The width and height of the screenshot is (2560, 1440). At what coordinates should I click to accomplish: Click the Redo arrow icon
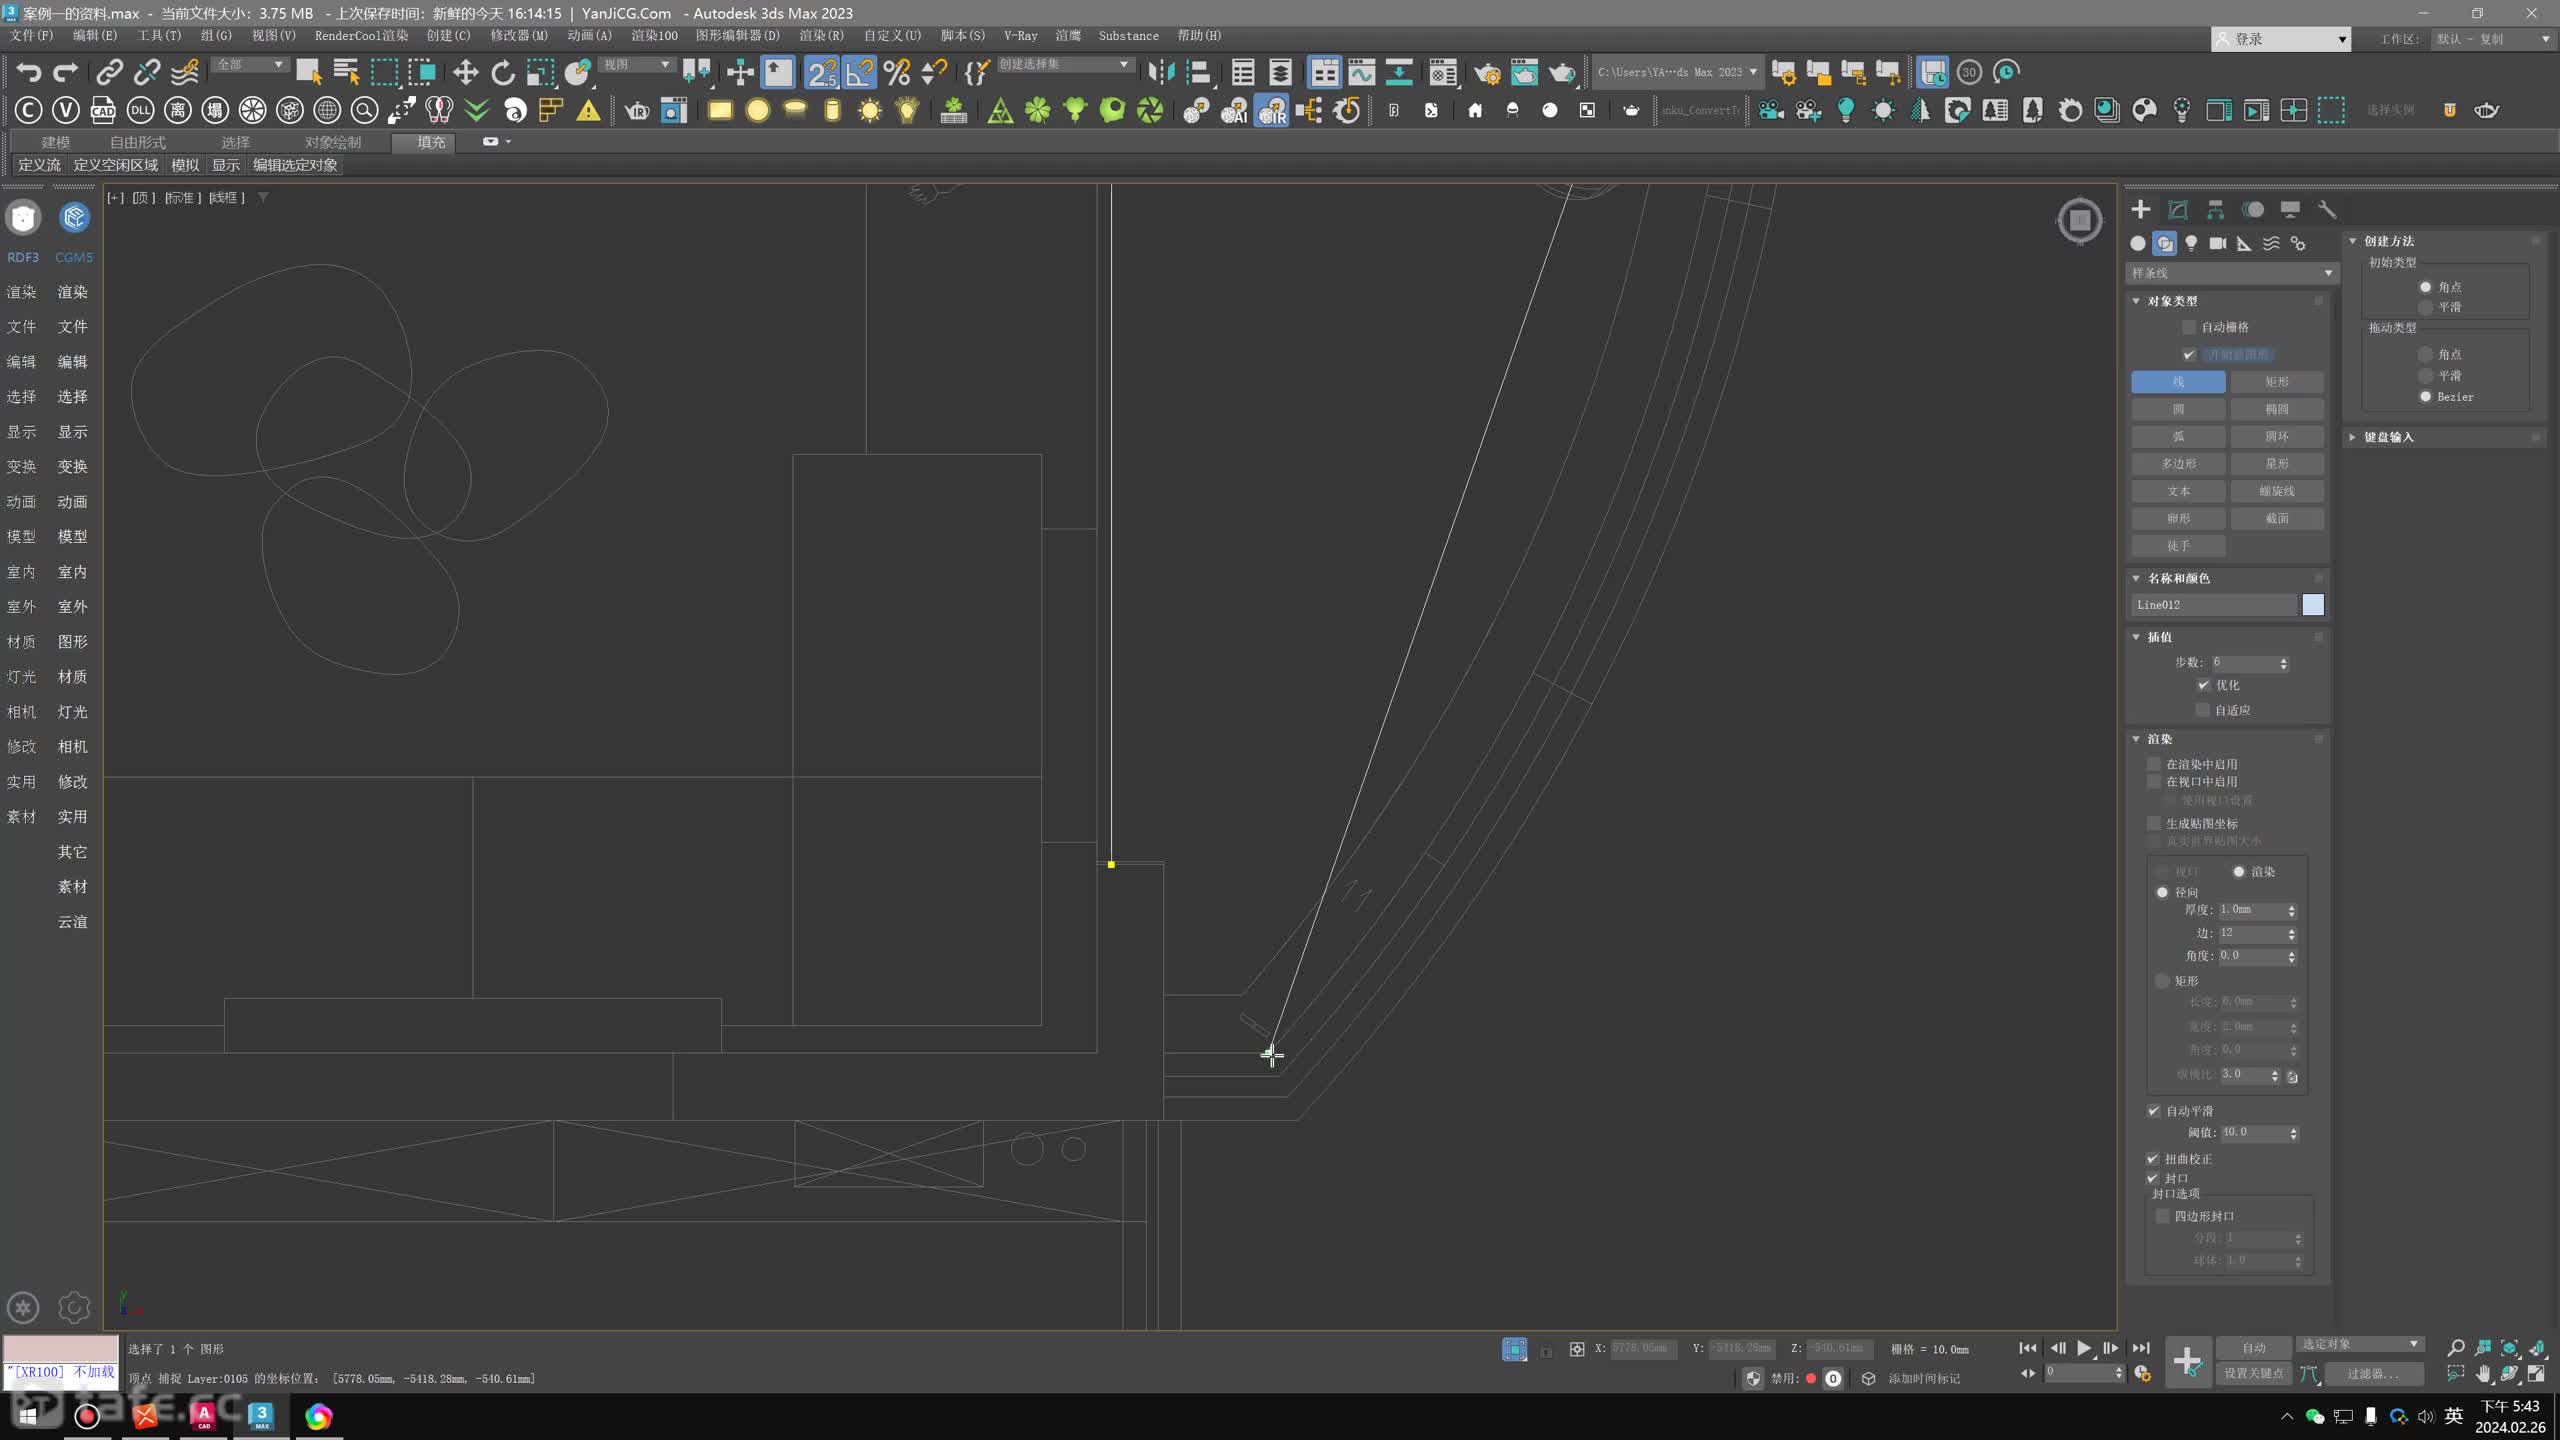click(x=66, y=72)
